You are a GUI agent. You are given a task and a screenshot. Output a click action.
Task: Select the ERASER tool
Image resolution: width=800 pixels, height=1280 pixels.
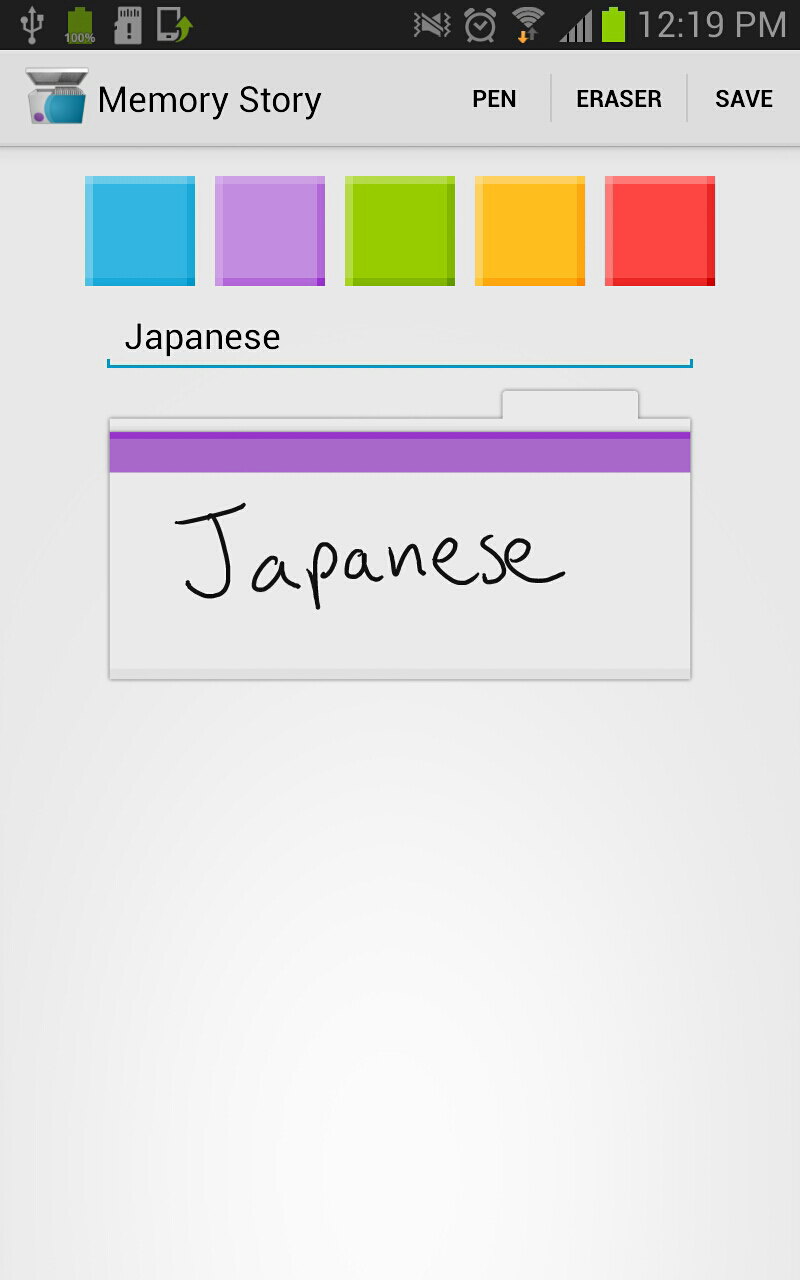click(619, 99)
